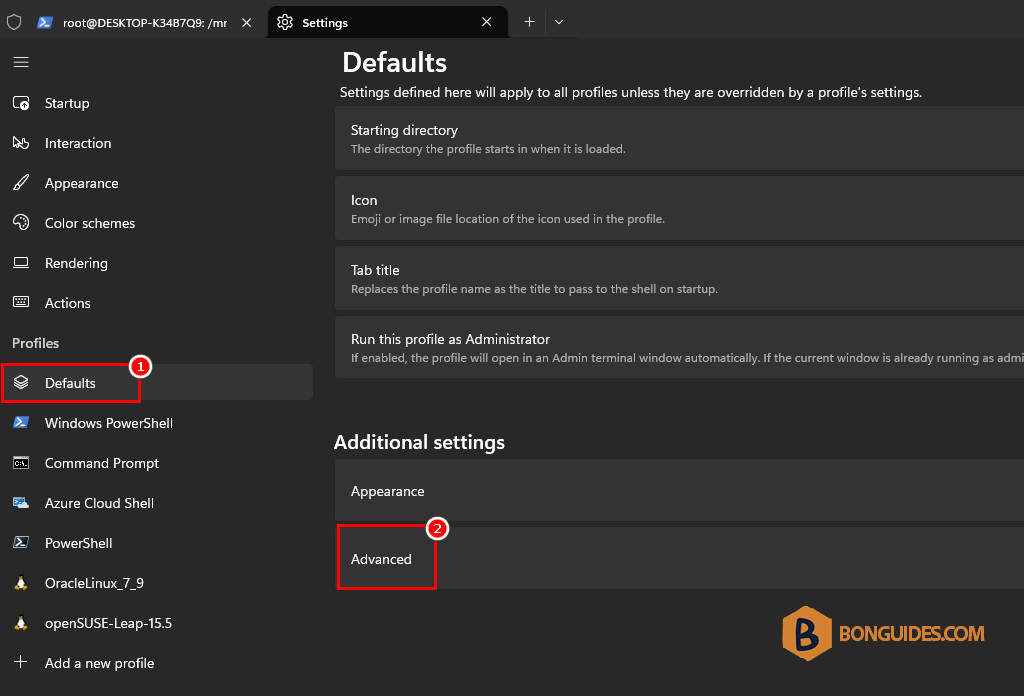Click the Rendering monitor icon

[x=21, y=262]
